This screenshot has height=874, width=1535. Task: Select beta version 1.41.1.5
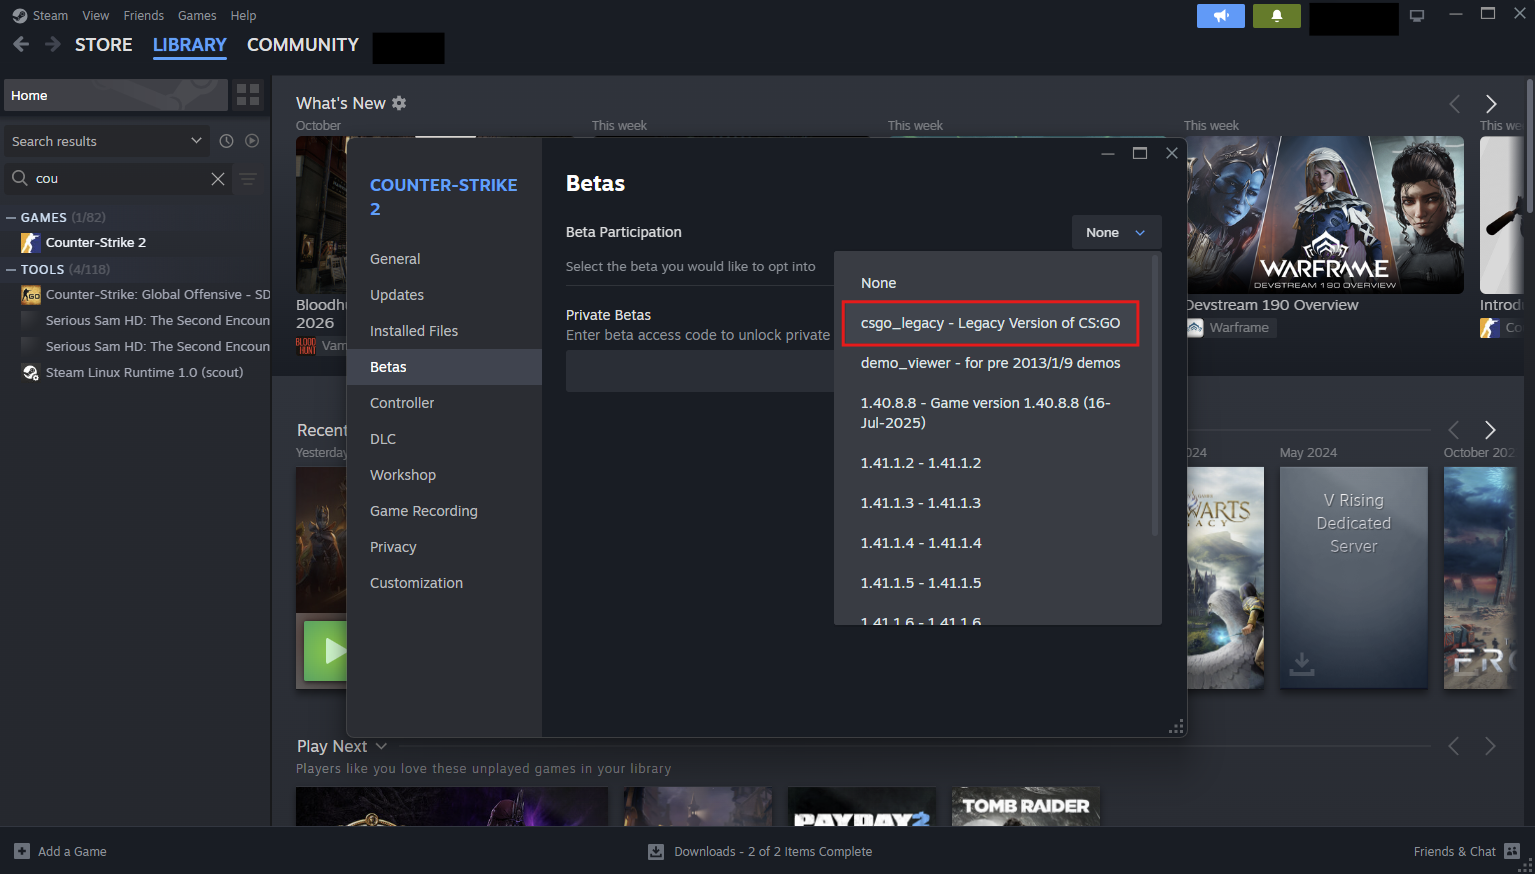click(991, 583)
